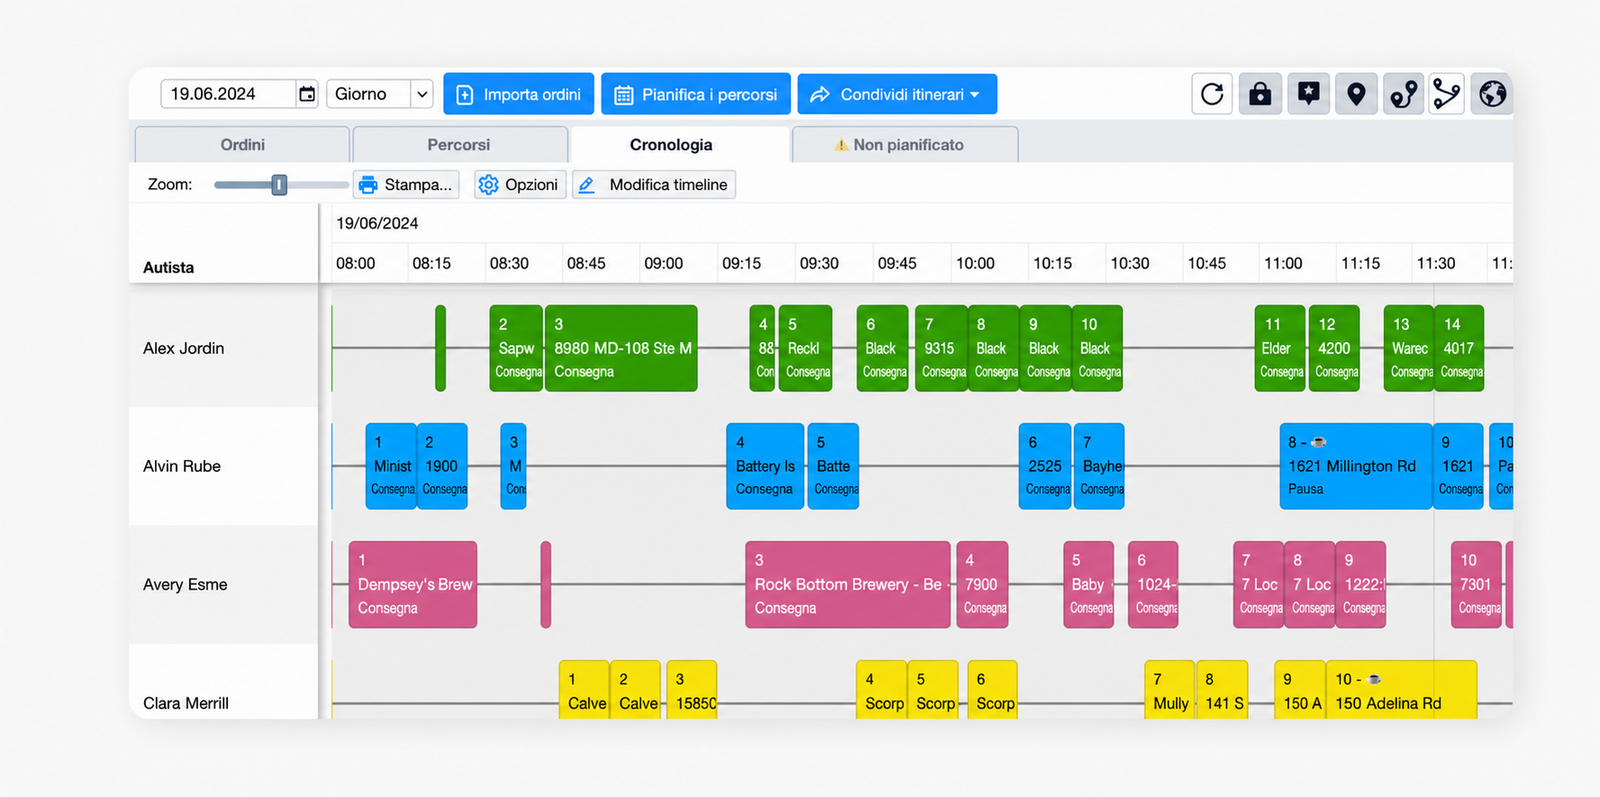Click Alvin Rube stop 2 1900
The image size is (1600, 797).
[x=442, y=466]
